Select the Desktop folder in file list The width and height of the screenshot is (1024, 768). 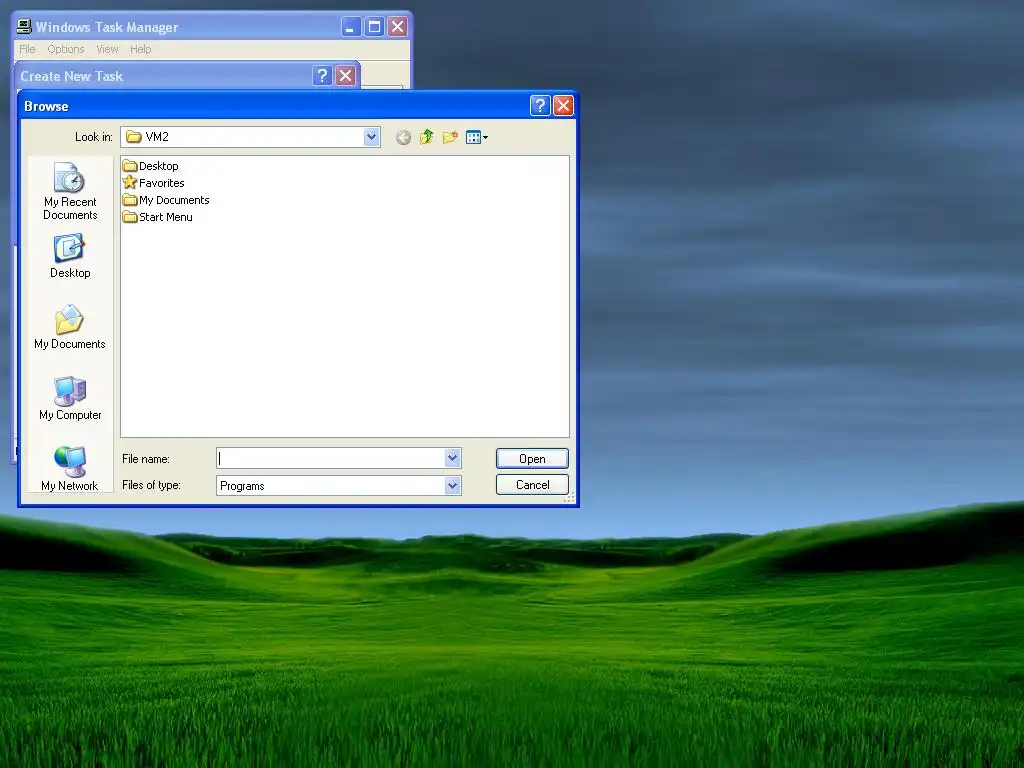151,166
